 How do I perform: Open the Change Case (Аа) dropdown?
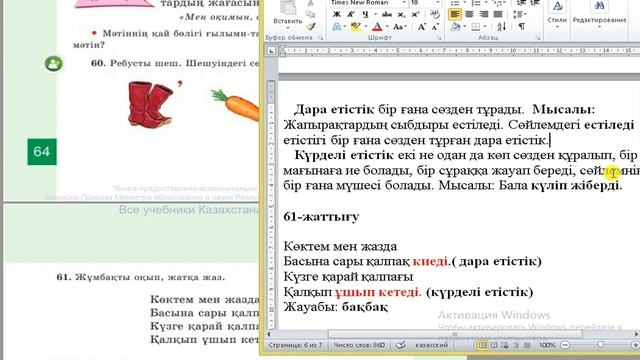click(x=400, y=27)
